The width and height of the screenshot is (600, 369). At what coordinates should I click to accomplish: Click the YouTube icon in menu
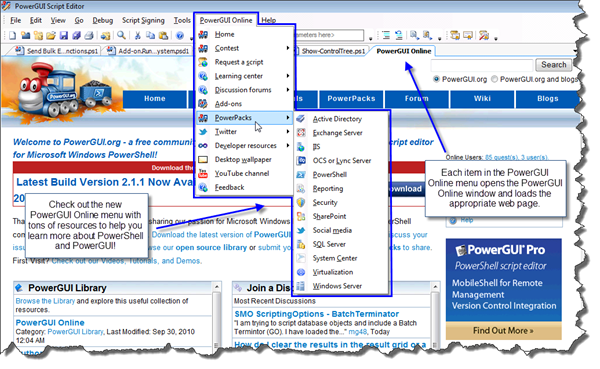203,173
